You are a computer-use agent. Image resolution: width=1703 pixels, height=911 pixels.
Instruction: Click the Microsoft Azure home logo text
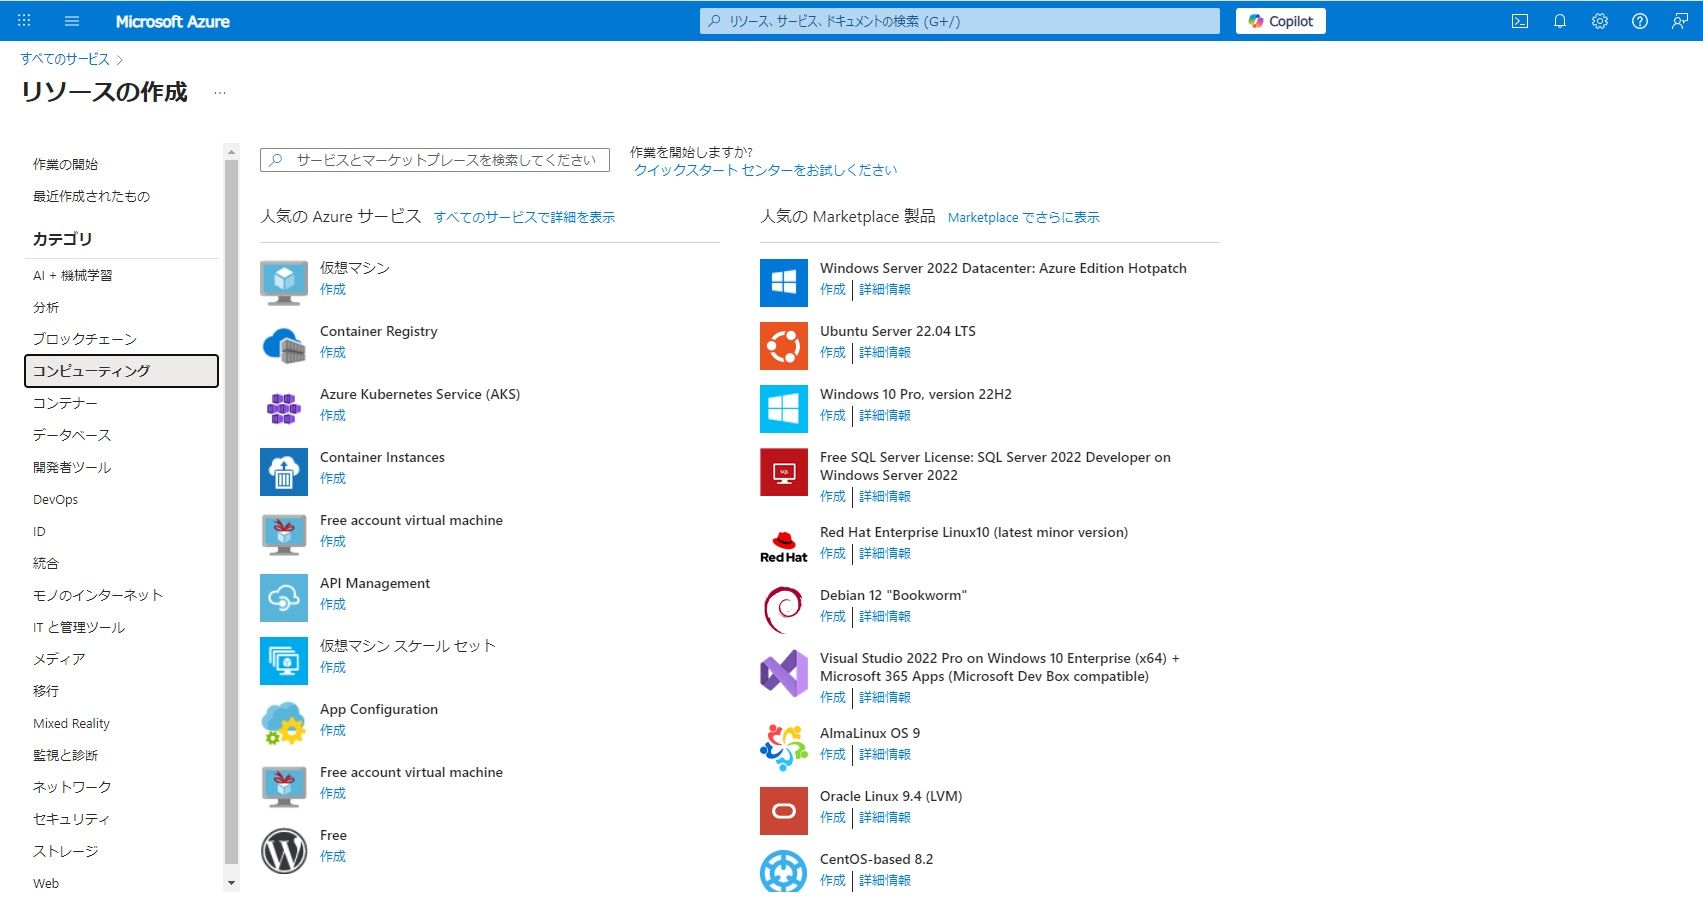[x=173, y=21]
